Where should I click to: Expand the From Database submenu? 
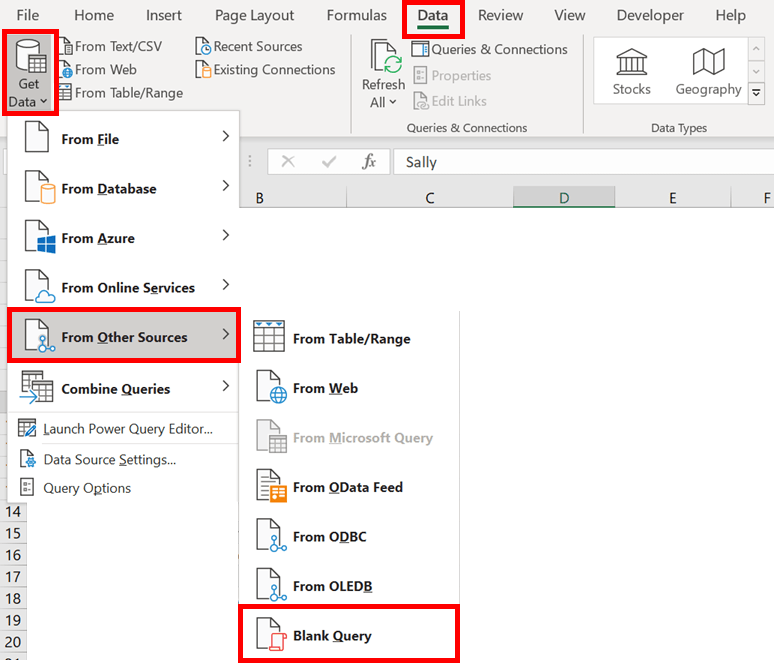point(123,188)
